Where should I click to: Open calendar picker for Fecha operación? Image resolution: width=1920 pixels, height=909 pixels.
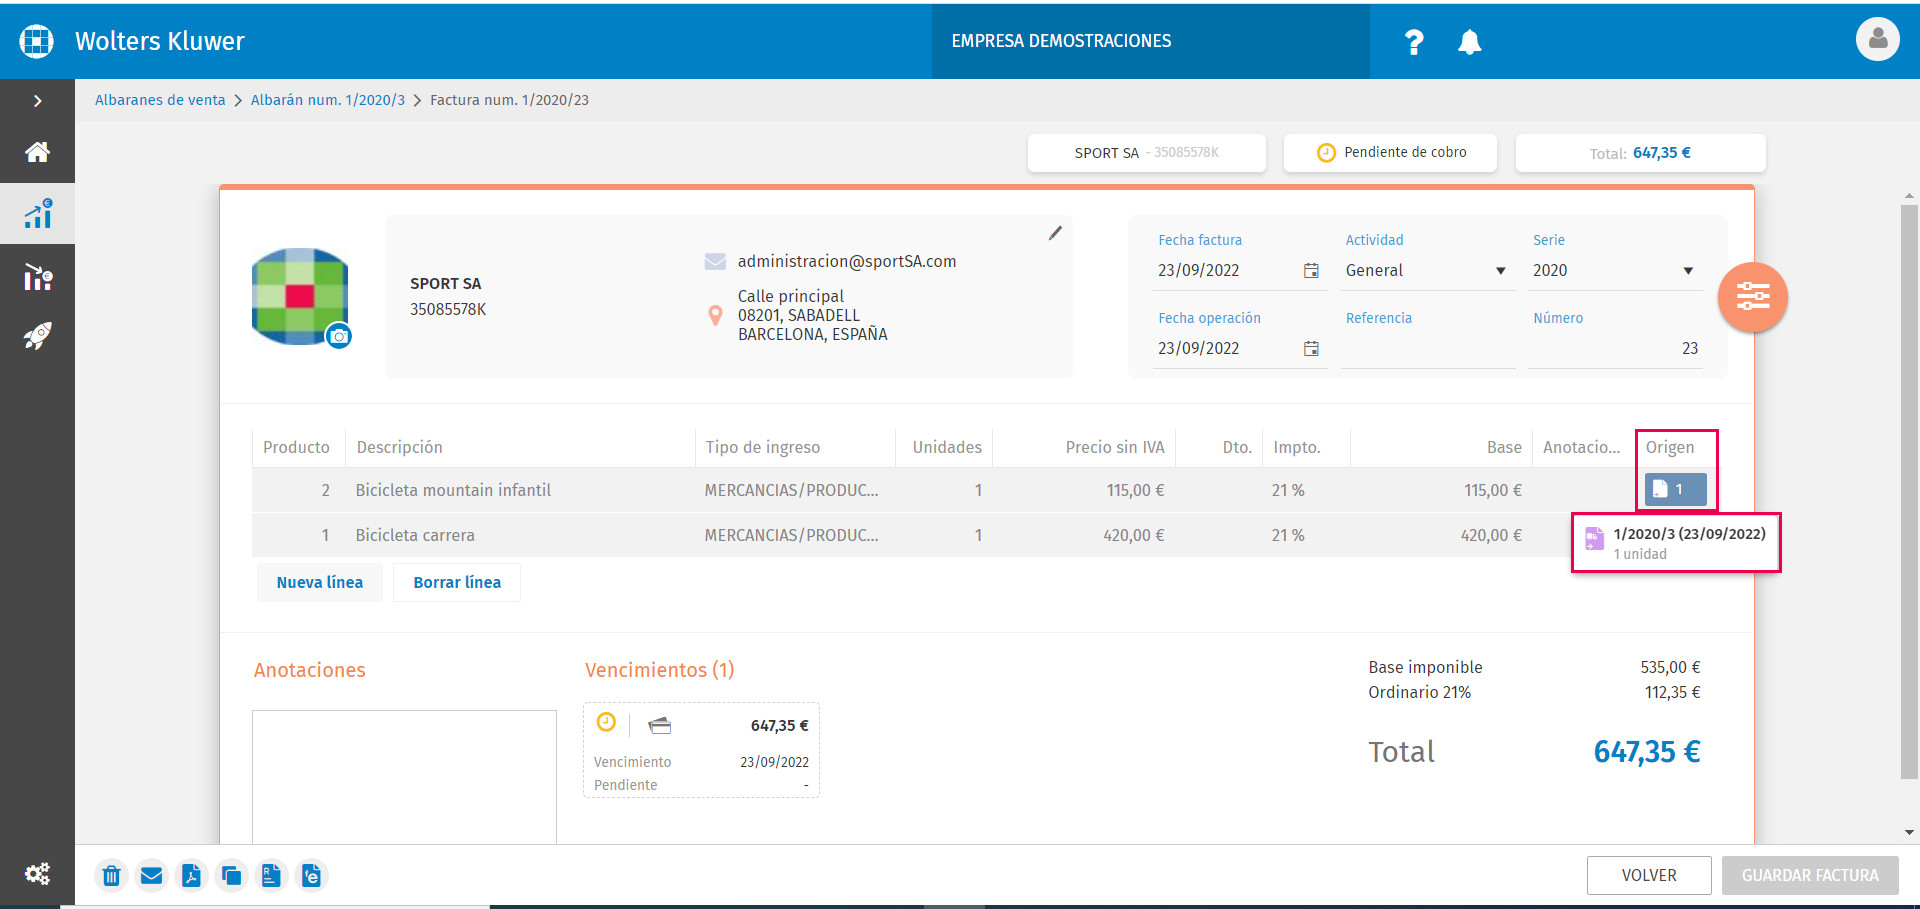pyautogui.click(x=1311, y=348)
